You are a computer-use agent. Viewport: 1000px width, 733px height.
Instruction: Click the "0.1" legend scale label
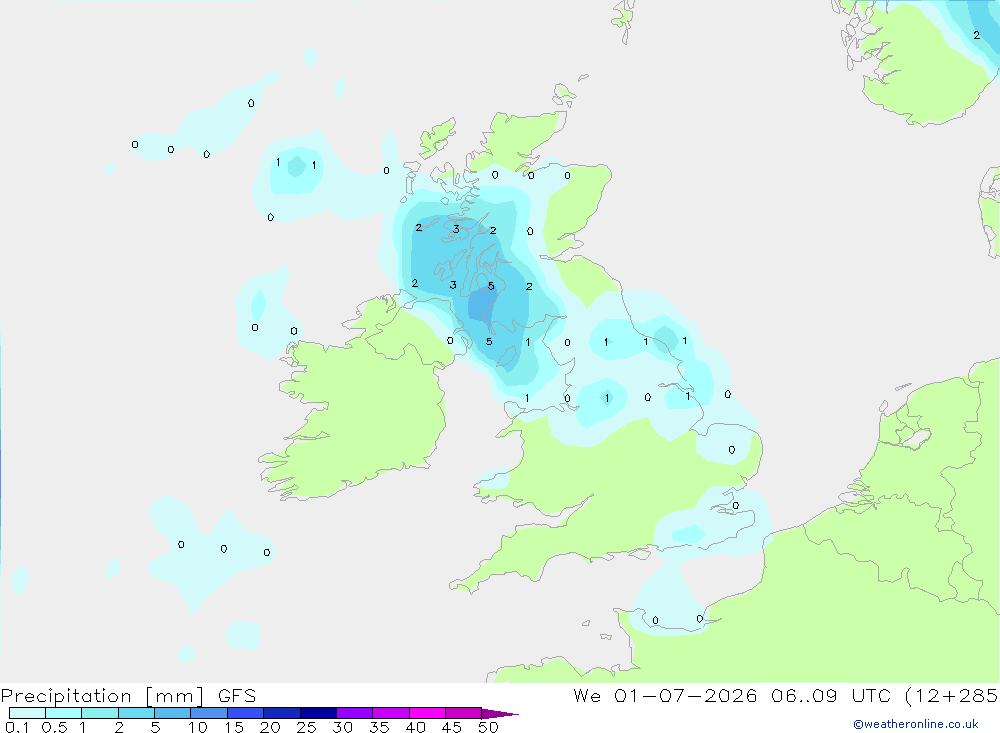17,727
